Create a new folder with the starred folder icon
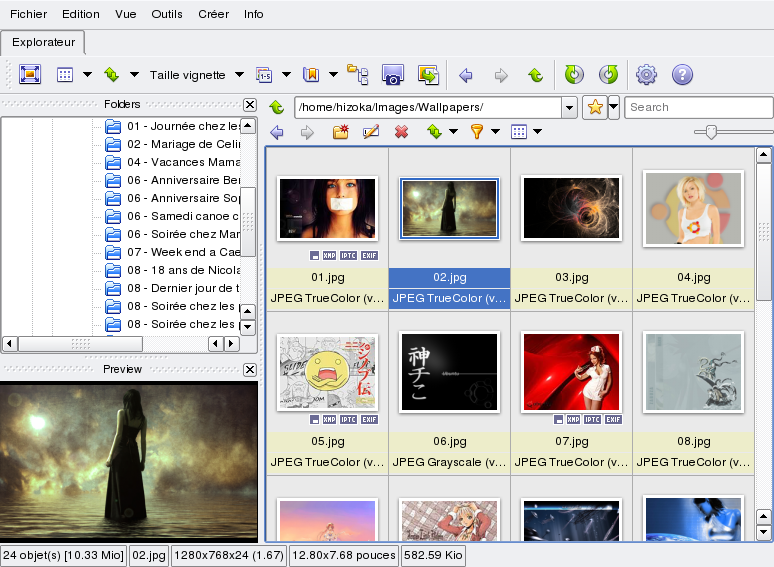 (x=341, y=132)
